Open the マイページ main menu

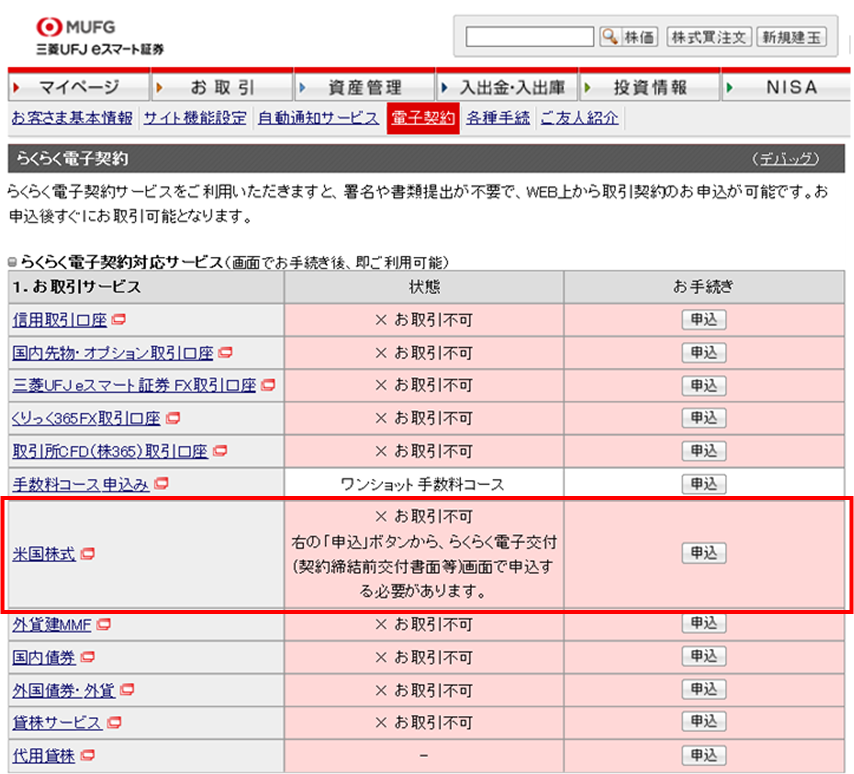click(79, 87)
